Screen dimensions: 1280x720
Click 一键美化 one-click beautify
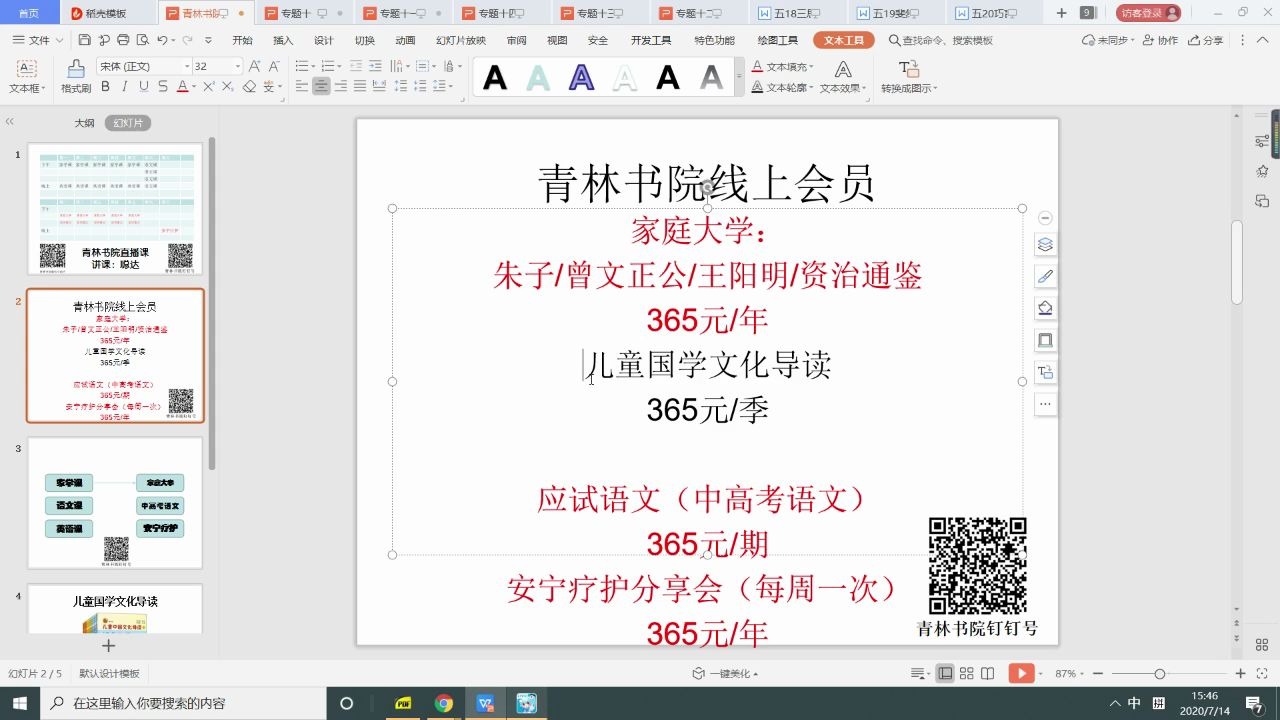[725, 674]
